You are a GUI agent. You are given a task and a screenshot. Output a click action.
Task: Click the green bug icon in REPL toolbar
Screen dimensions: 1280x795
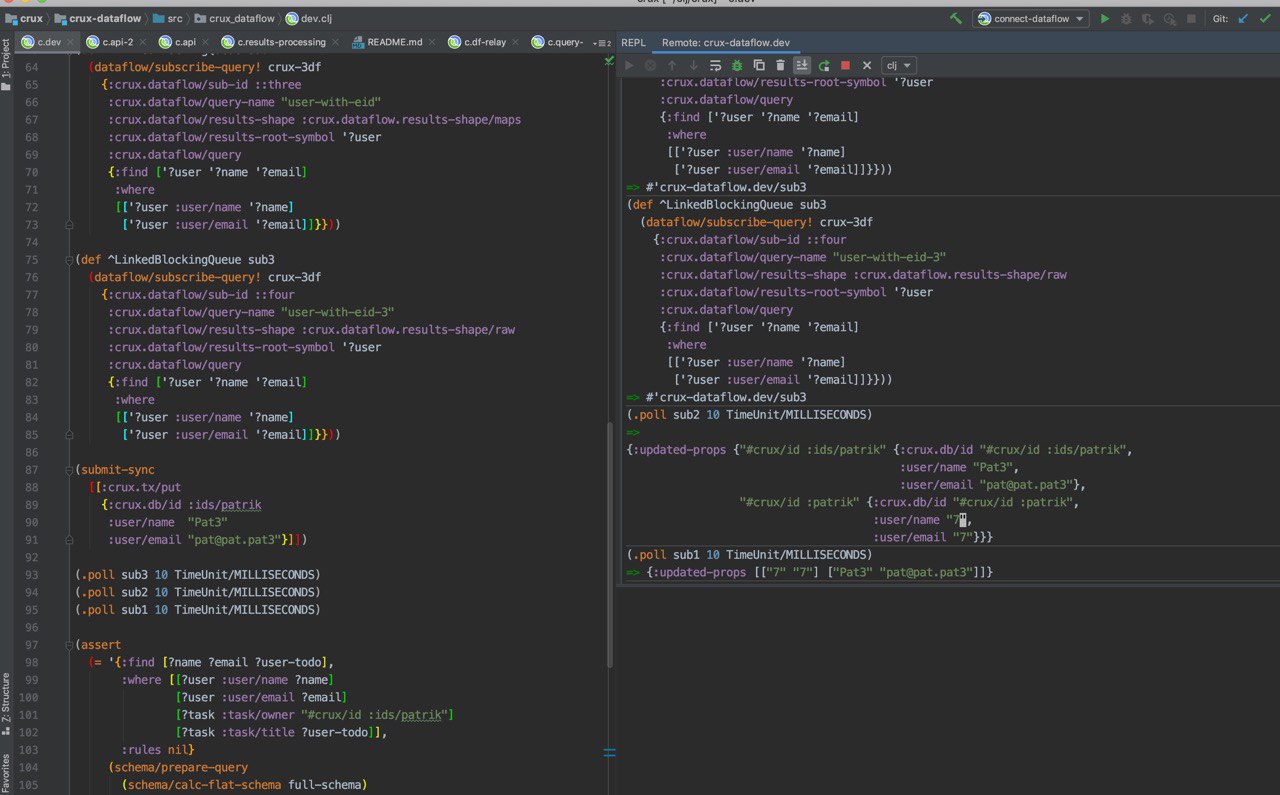[x=737, y=65]
